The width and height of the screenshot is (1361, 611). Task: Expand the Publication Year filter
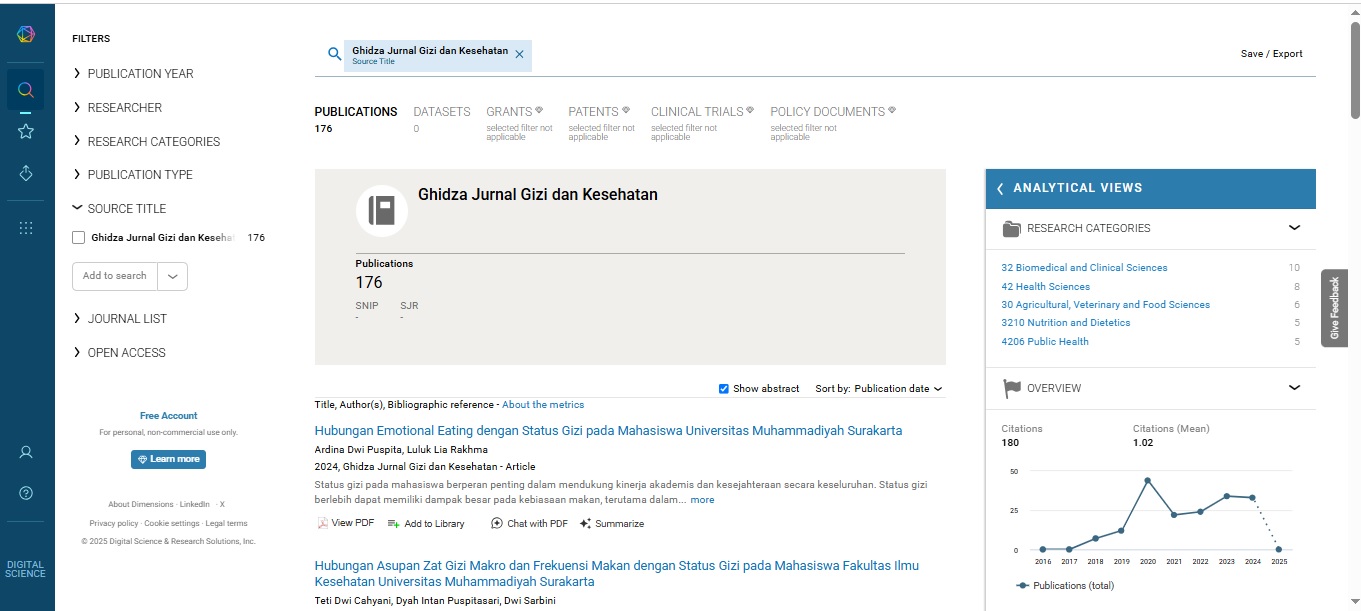click(140, 74)
